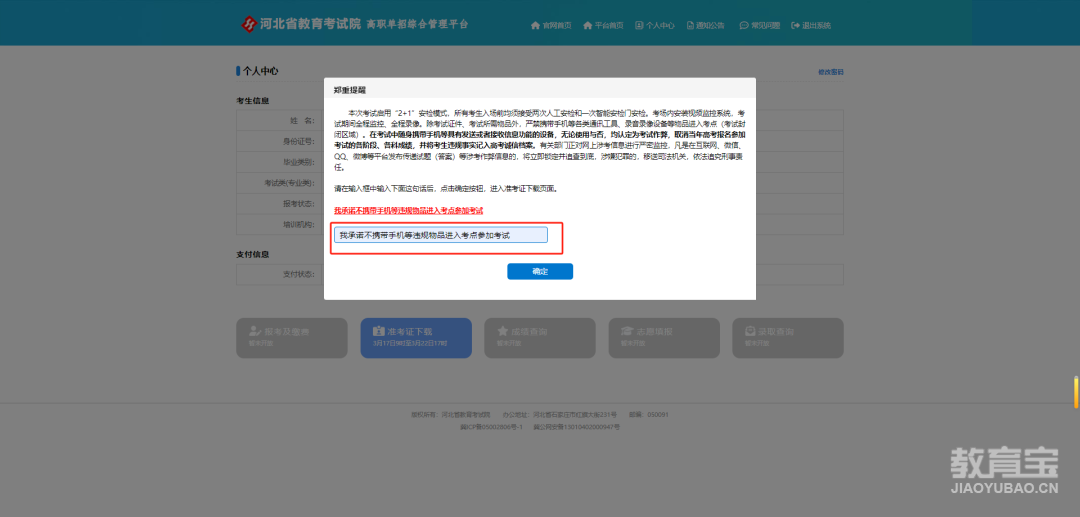Click the chat bubble icon beside 常见问题
Viewport: 1080px width, 517px height.
(x=744, y=25)
